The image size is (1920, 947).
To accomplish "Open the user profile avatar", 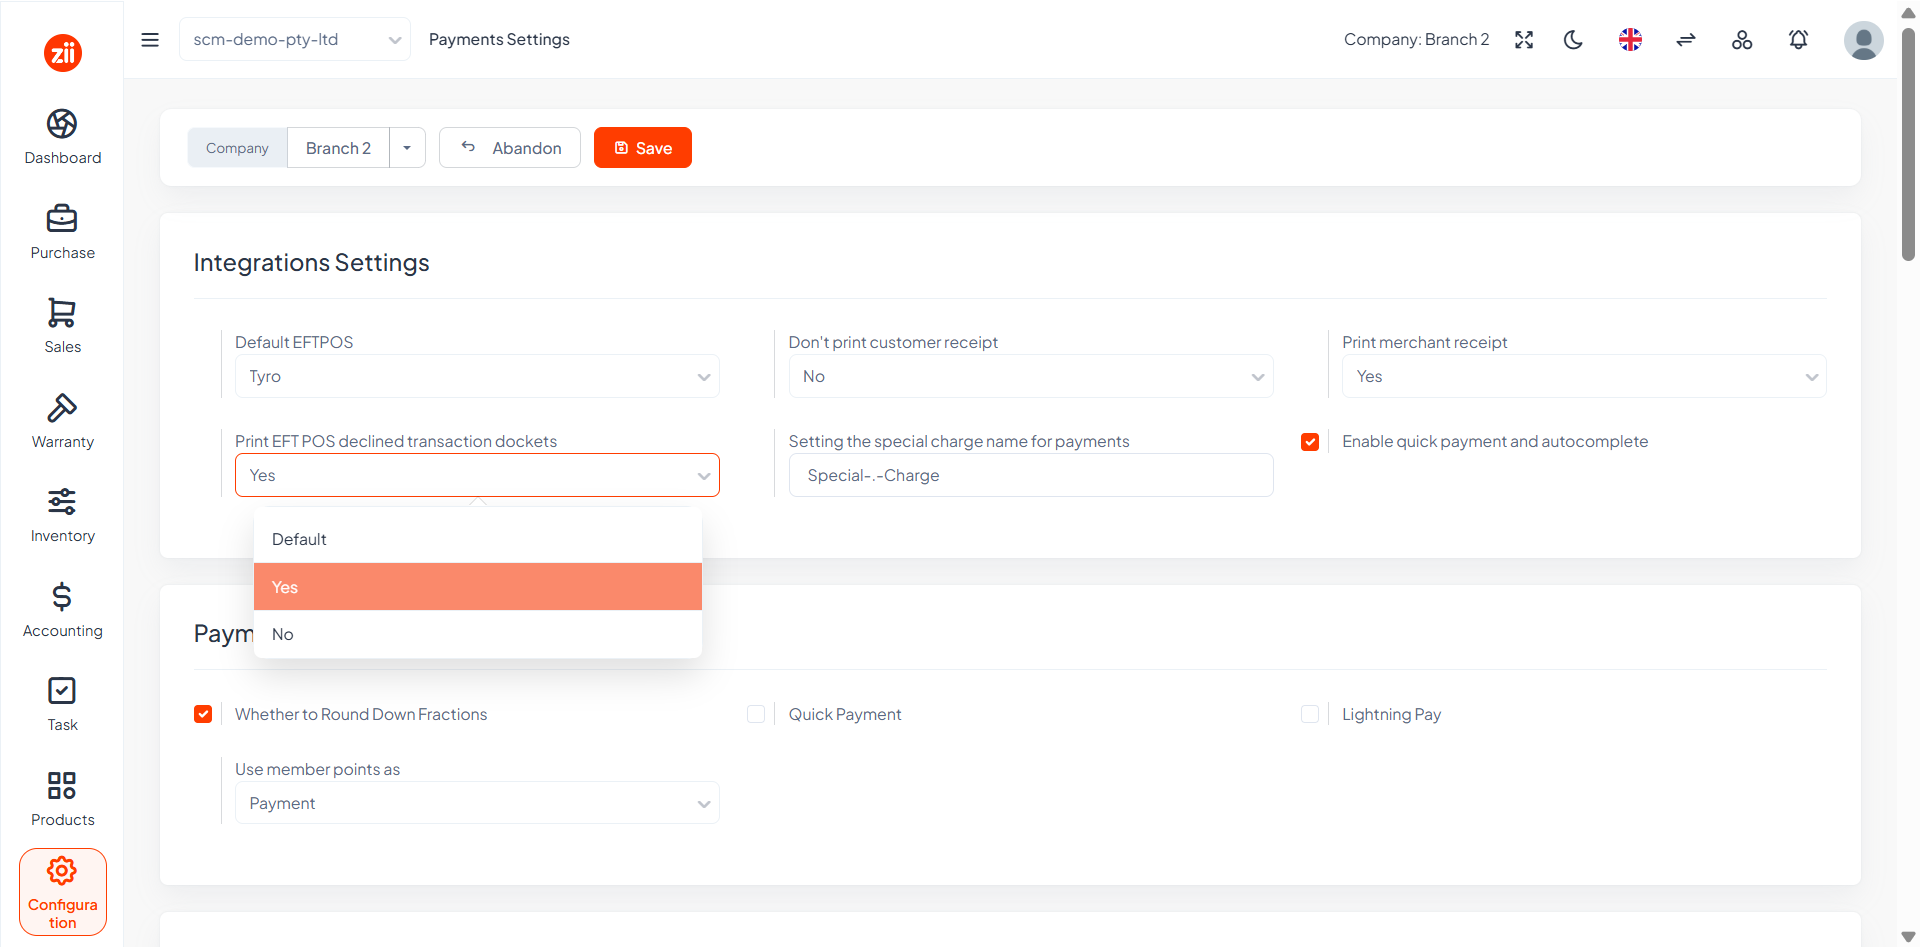I will (1863, 41).
